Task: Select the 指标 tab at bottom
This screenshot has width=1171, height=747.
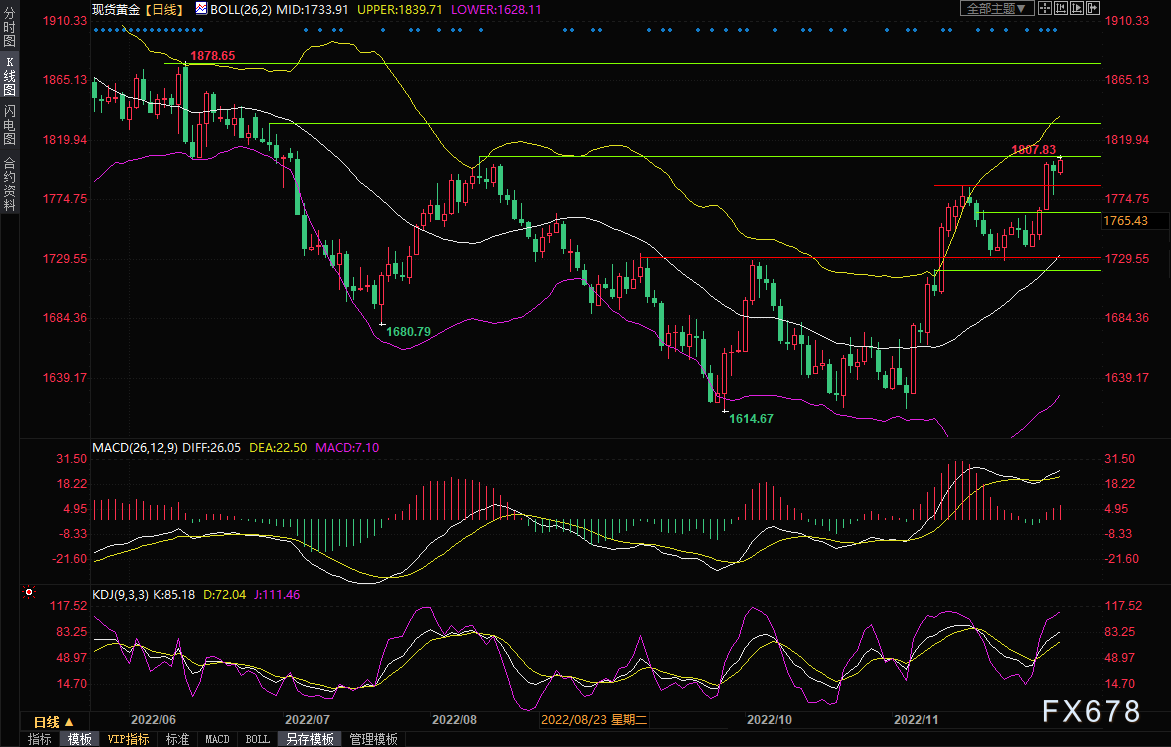Action: click(x=40, y=739)
